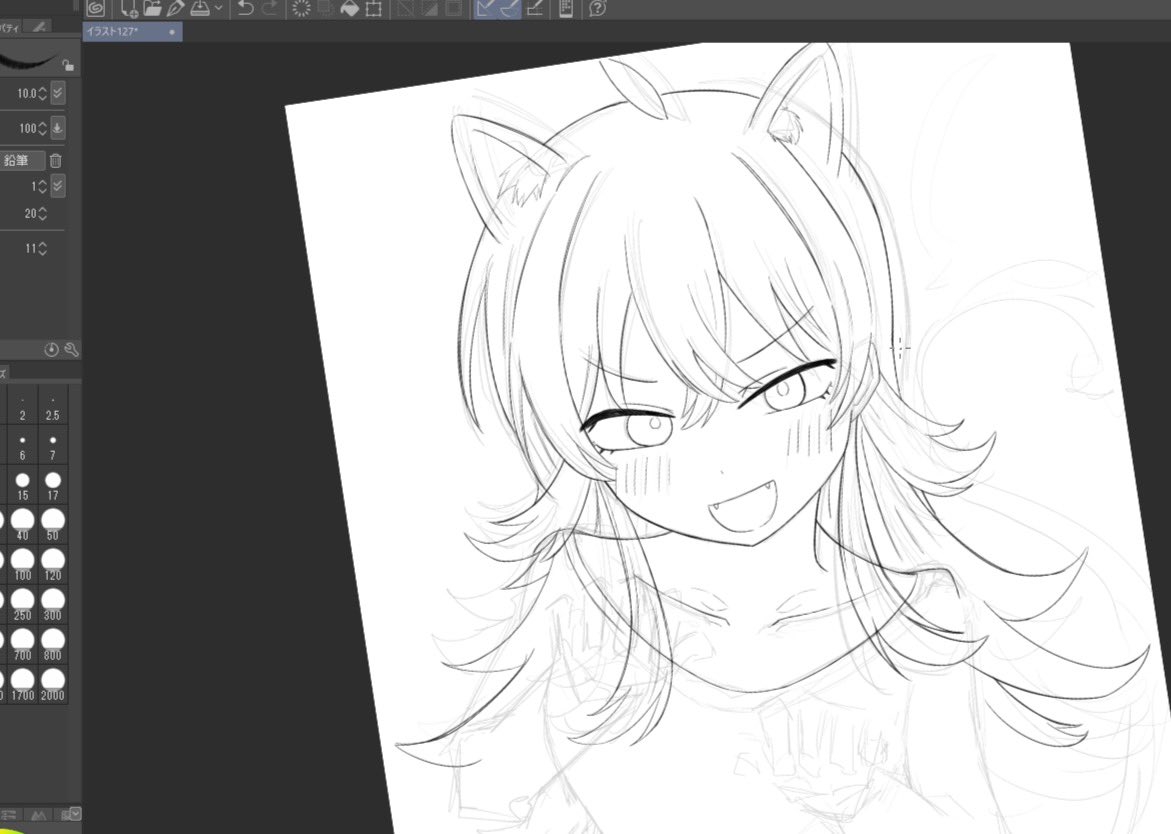Select brush size preset 300
This screenshot has height=834, width=1171.
52,606
